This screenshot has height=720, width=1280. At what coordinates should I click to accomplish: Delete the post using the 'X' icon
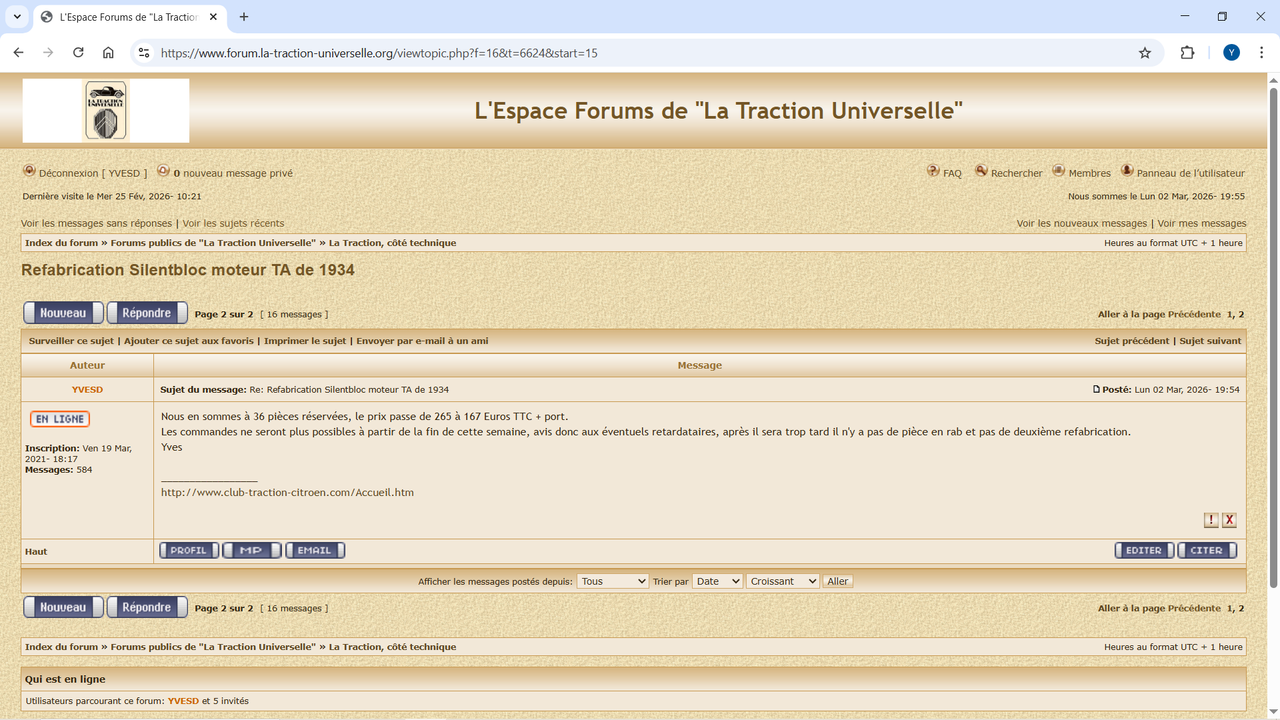pos(1230,520)
